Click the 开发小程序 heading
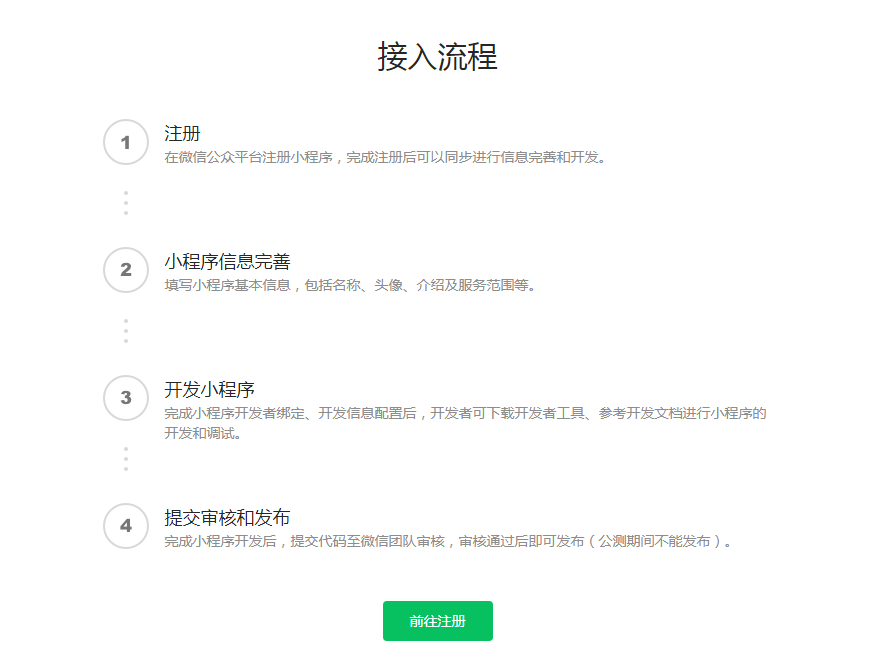Screen dimensions: 886x659 coord(209,389)
